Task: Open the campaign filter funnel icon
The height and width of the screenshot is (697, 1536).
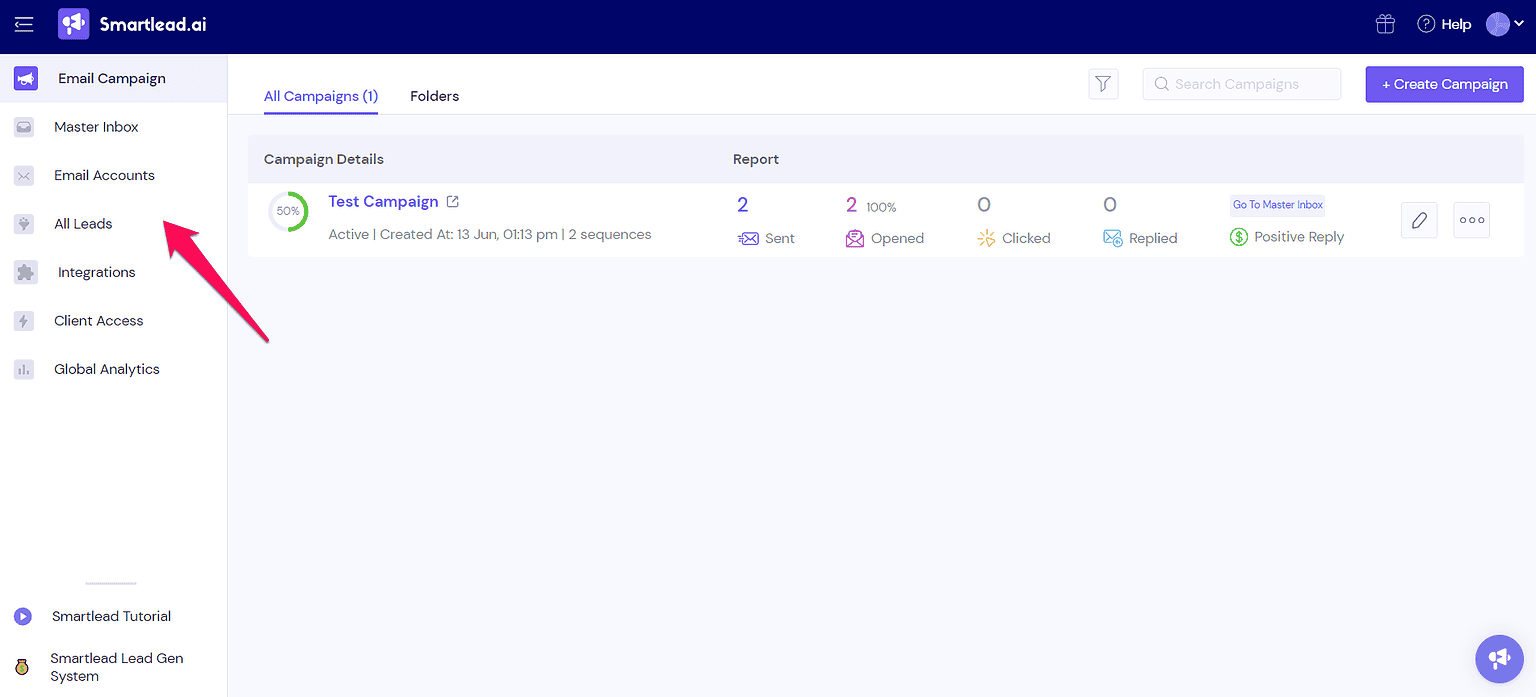Action: tap(1103, 84)
